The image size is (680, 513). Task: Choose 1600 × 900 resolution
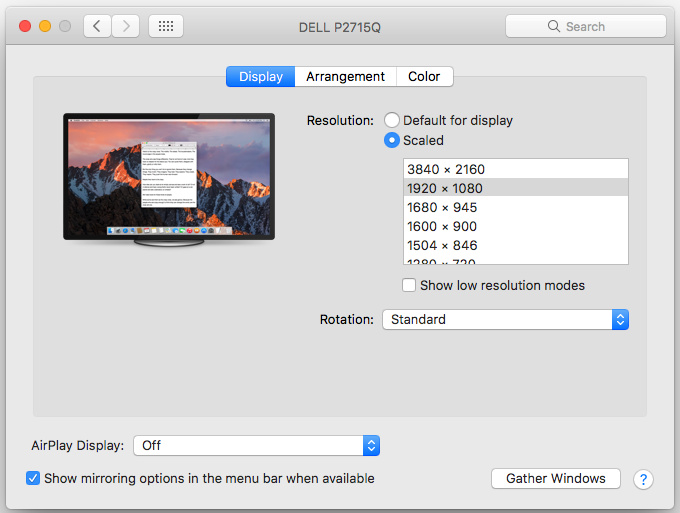(516, 226)
